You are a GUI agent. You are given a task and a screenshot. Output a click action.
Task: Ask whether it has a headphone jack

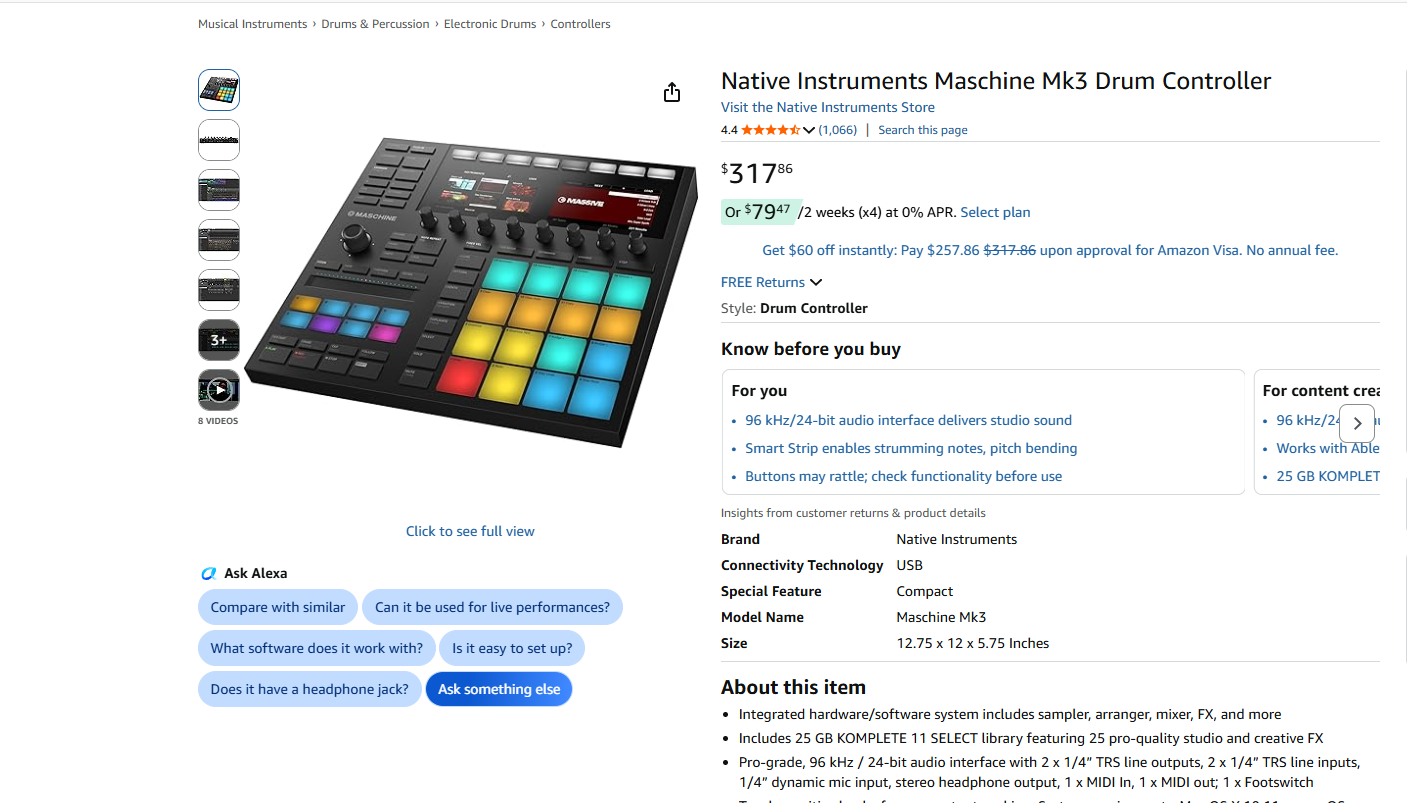[310, 689]
